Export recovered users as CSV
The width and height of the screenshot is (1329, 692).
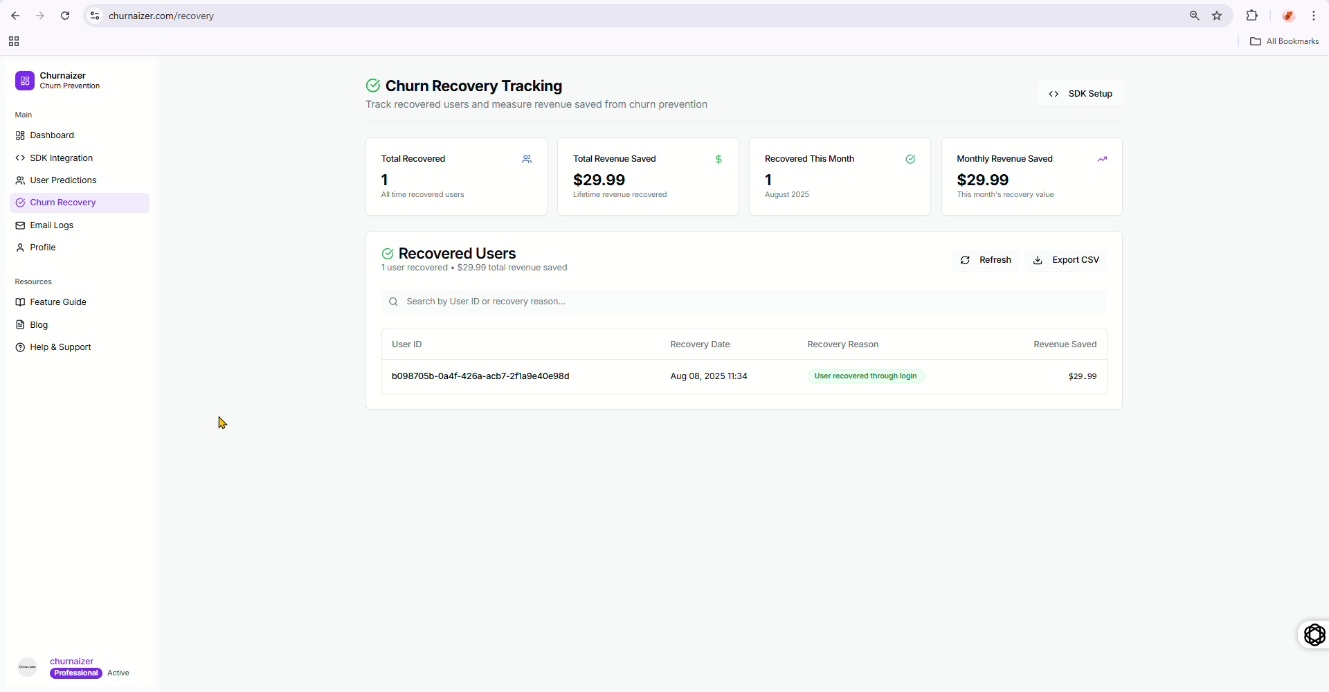(x=1066, y=260)
